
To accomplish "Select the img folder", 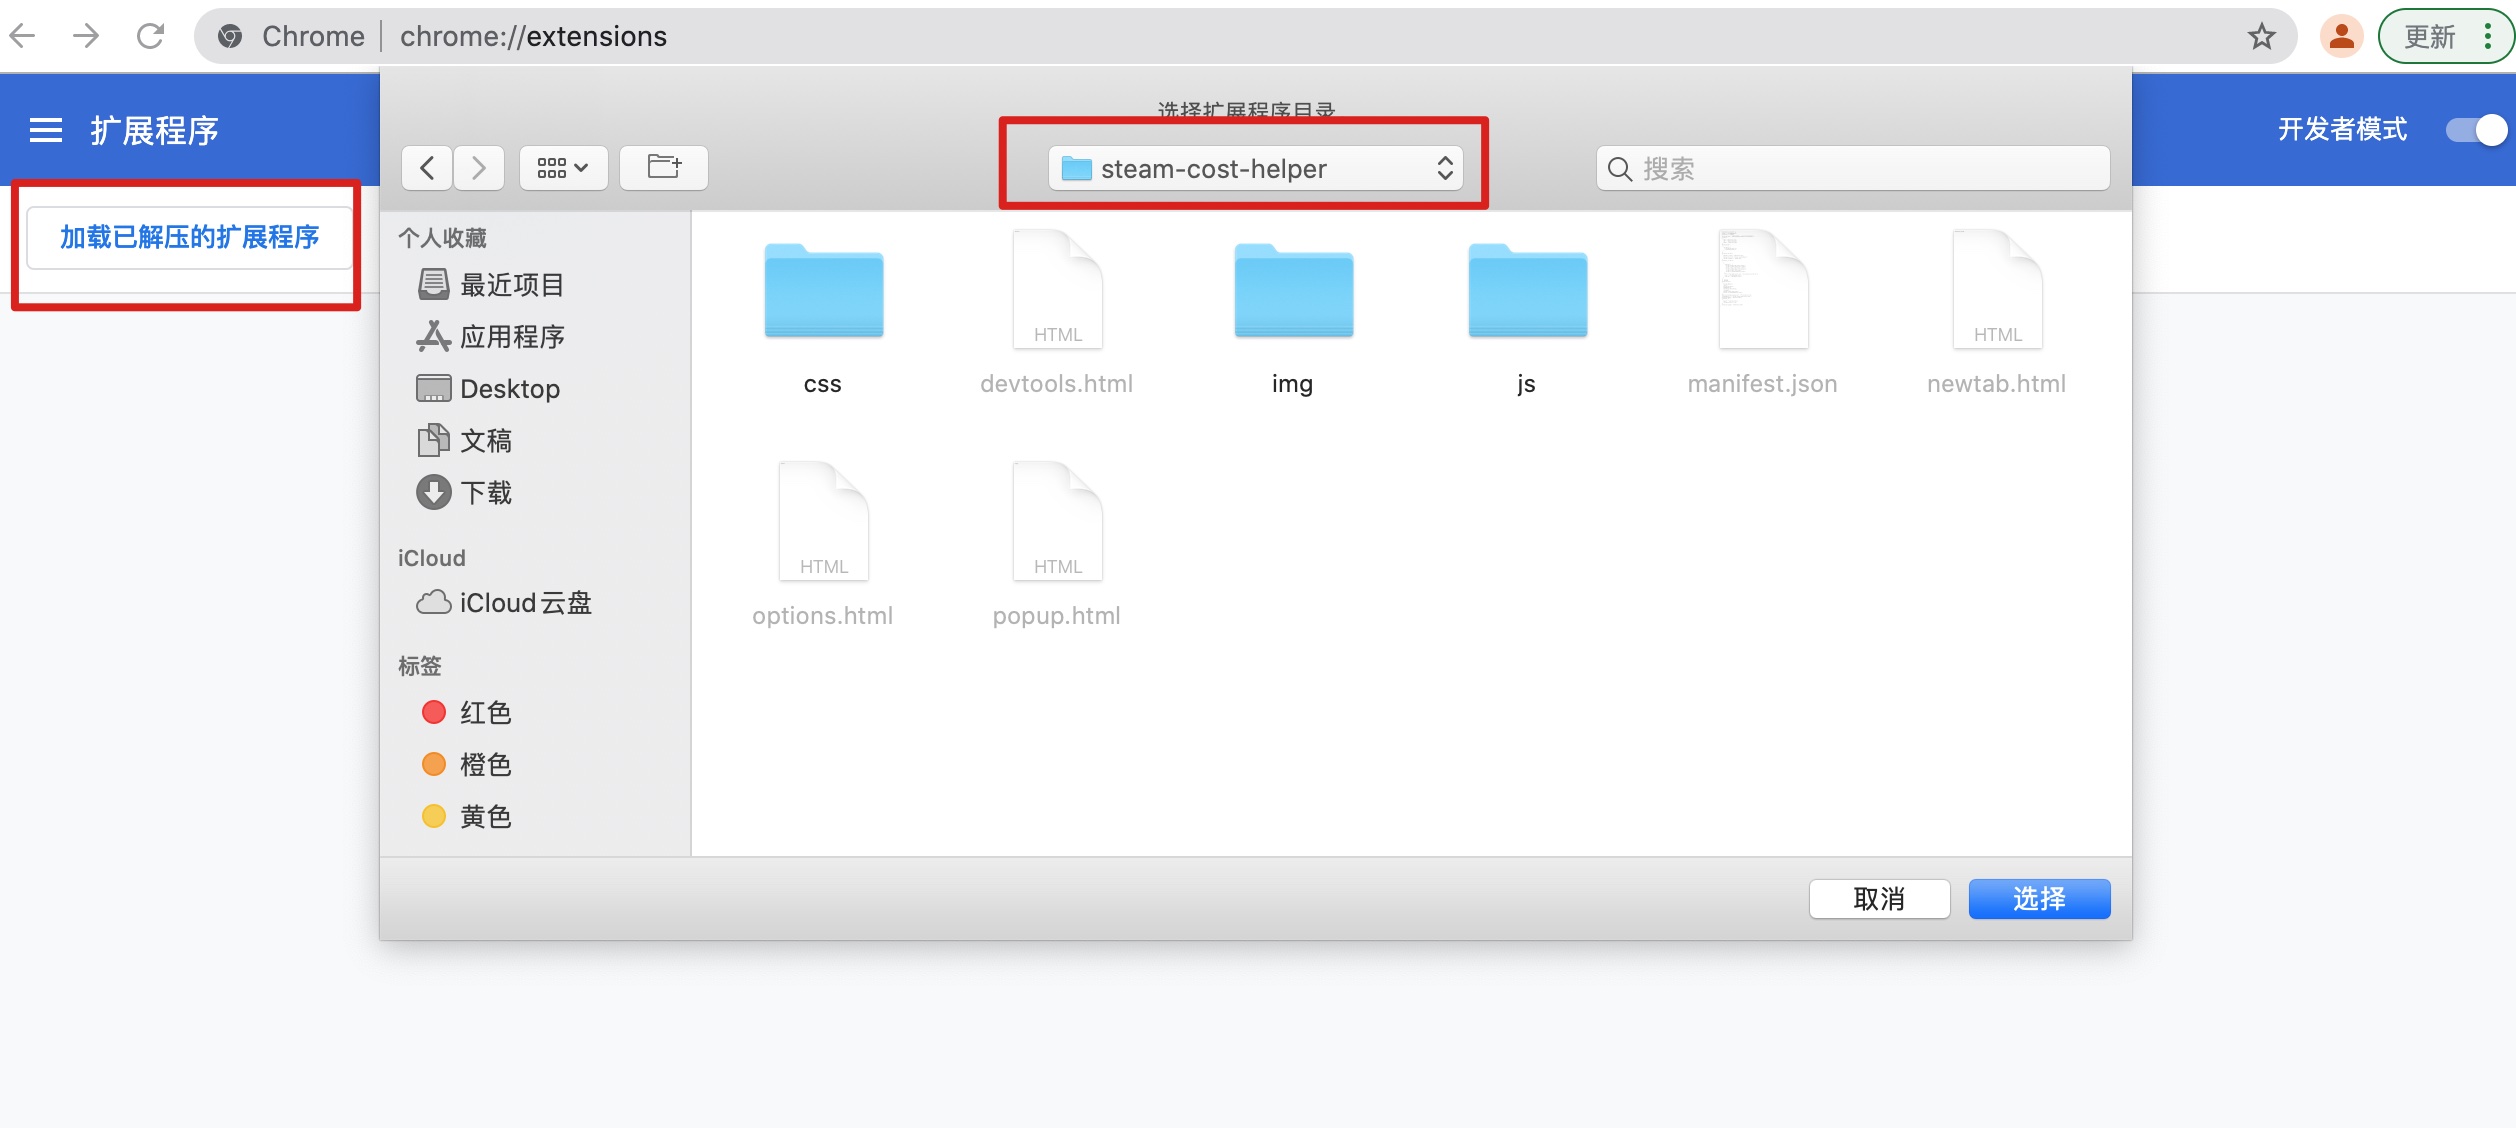I will (1293, 290).
